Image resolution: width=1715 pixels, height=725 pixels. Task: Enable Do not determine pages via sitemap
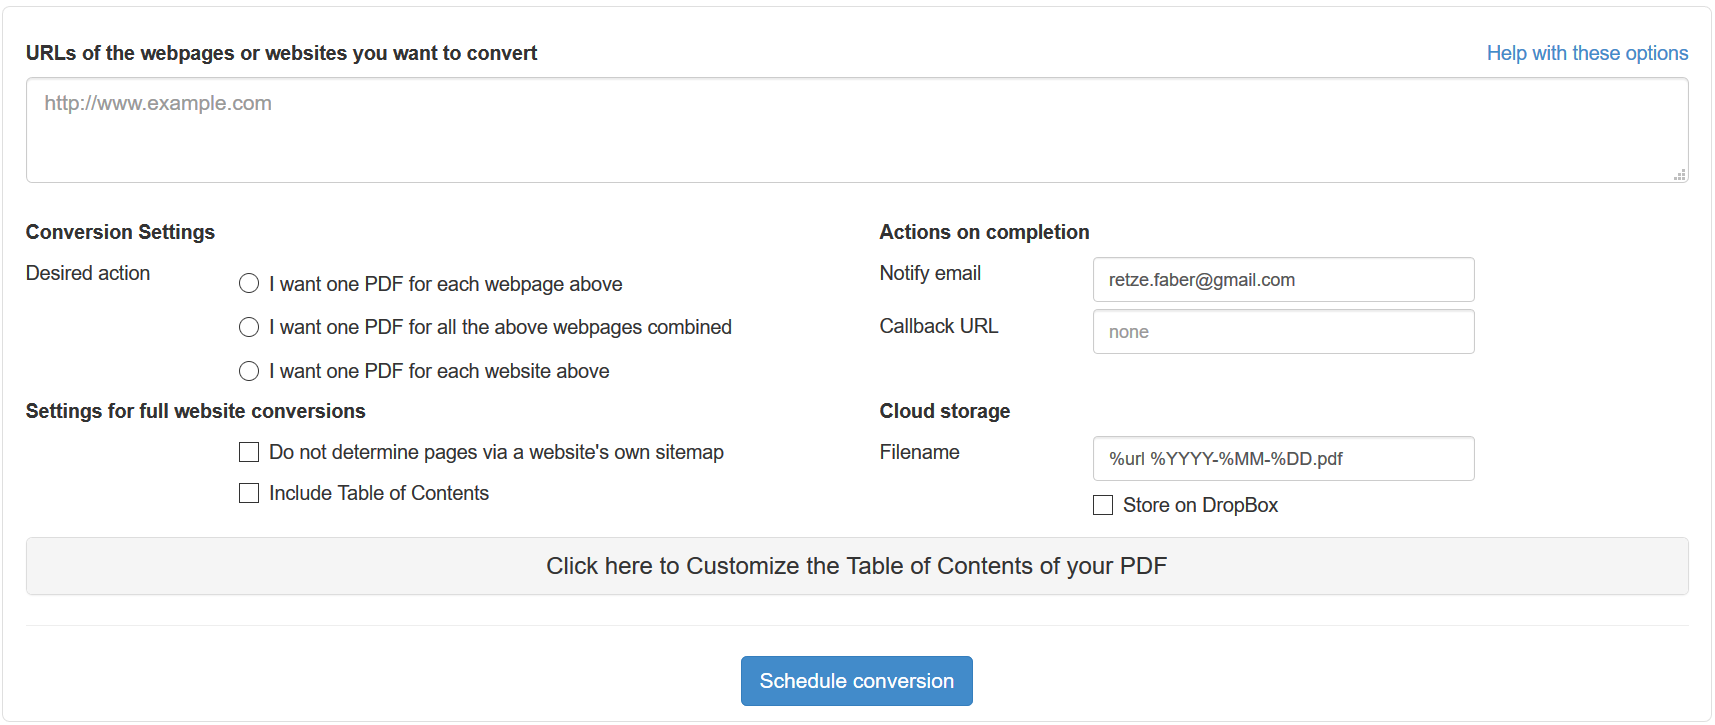[x=249, y=452]
